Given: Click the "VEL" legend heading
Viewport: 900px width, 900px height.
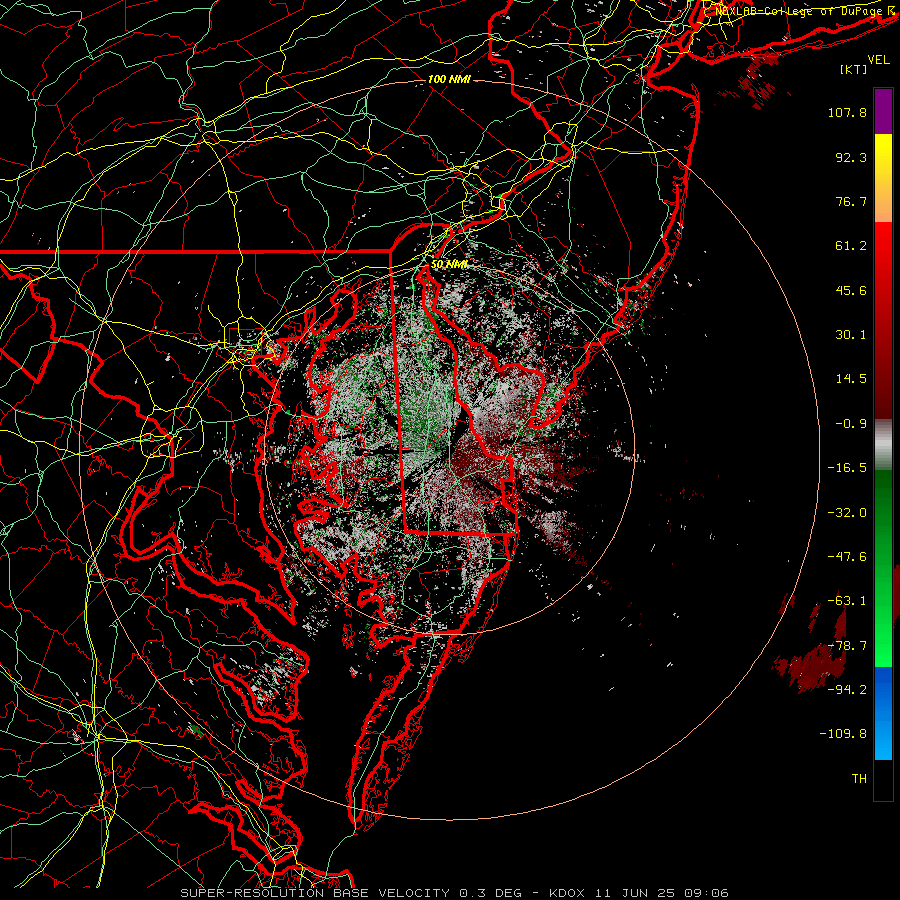Looking at the screenshot, I should tap(879, 60).
